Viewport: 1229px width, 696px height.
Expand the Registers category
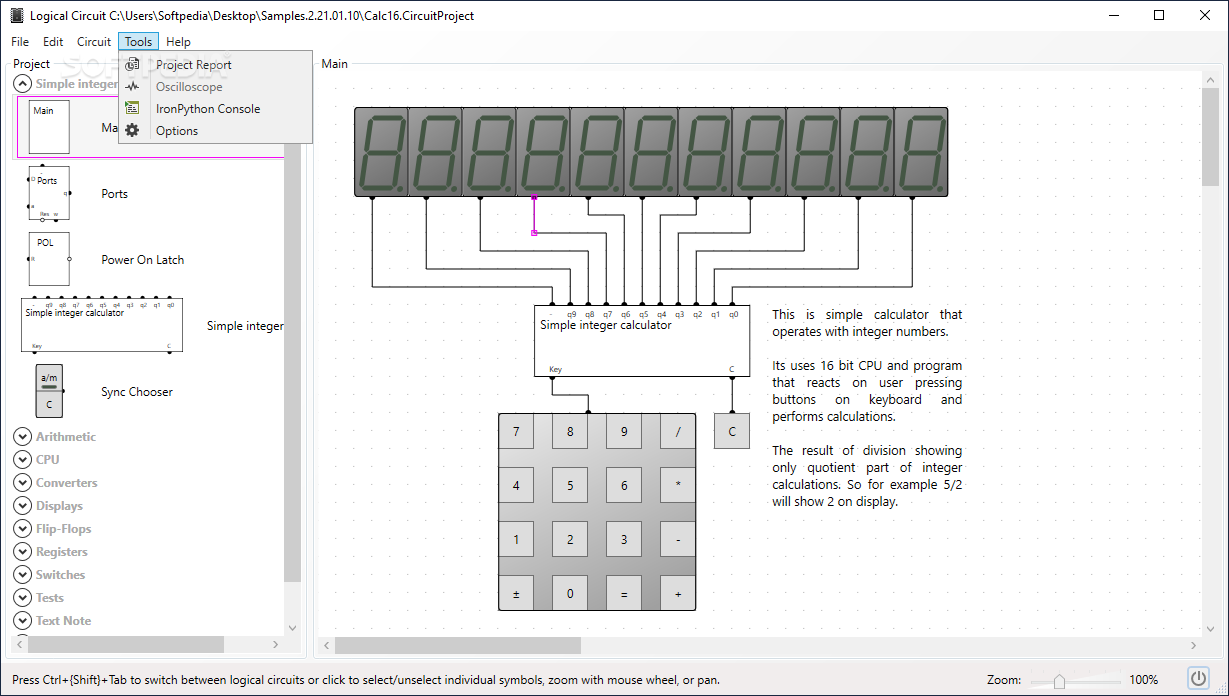click(22, 551)
